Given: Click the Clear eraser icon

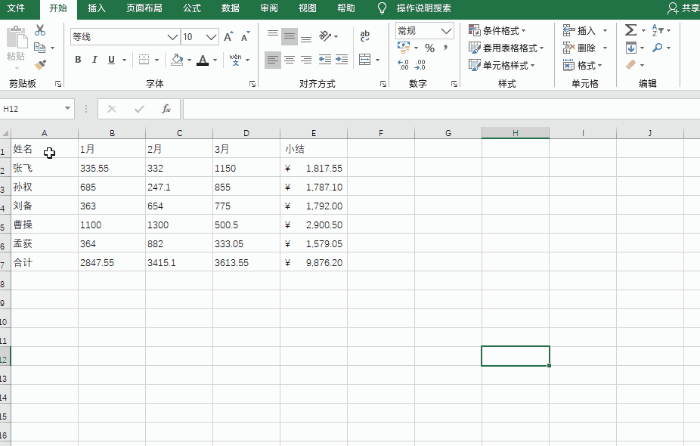Looking at the screenshot, I should 631,65.
